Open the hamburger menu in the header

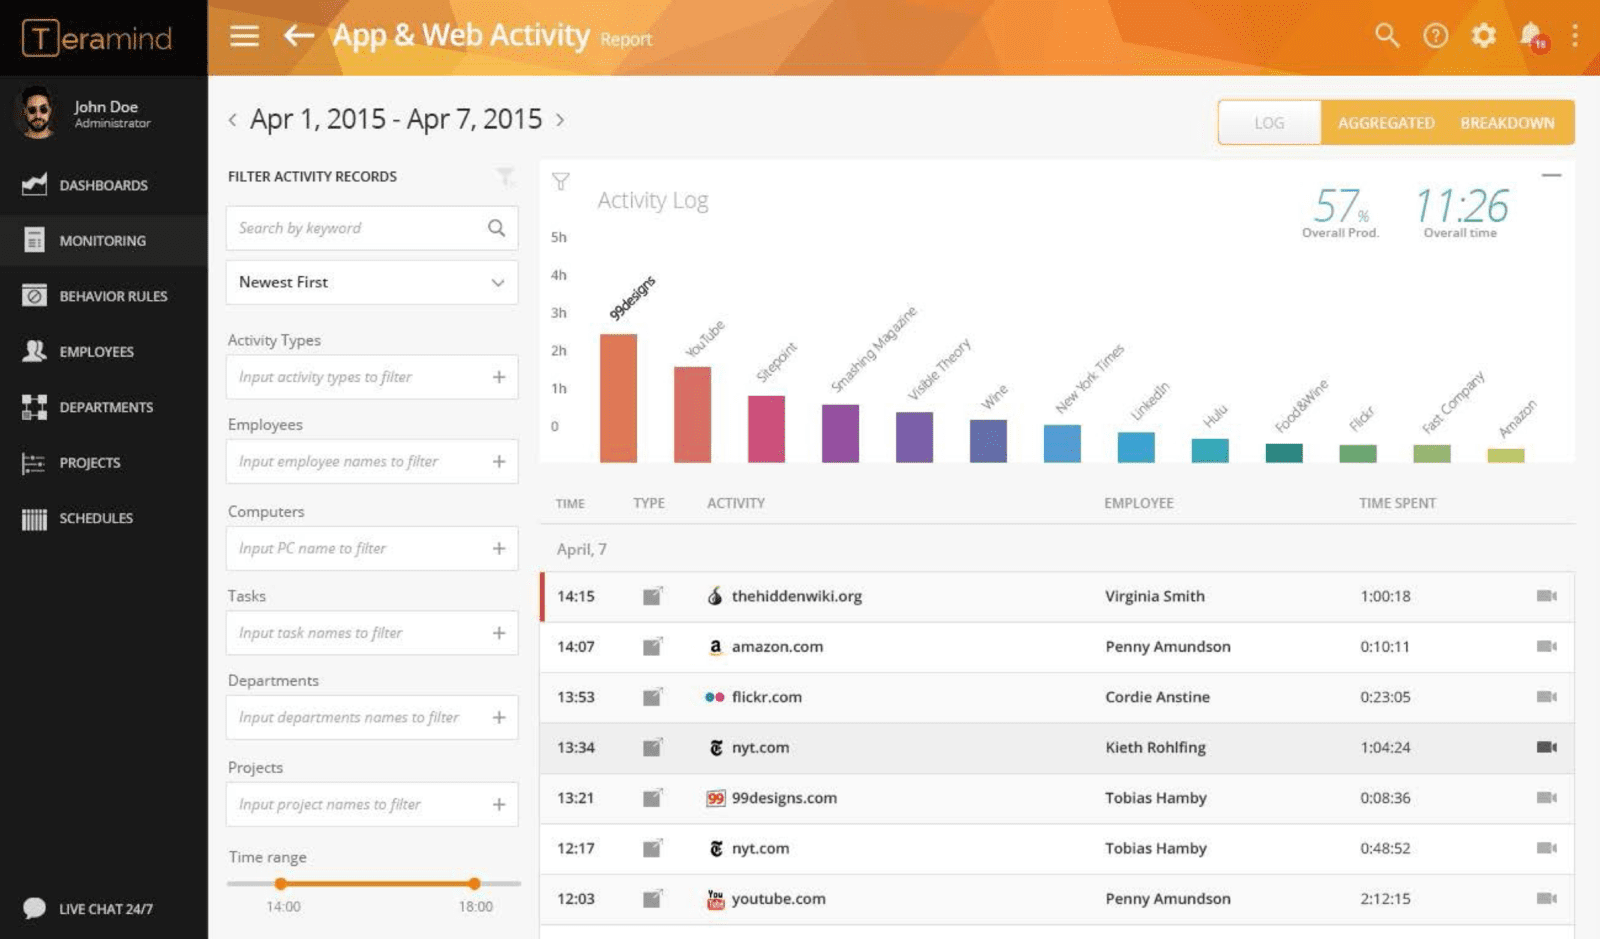244,36
